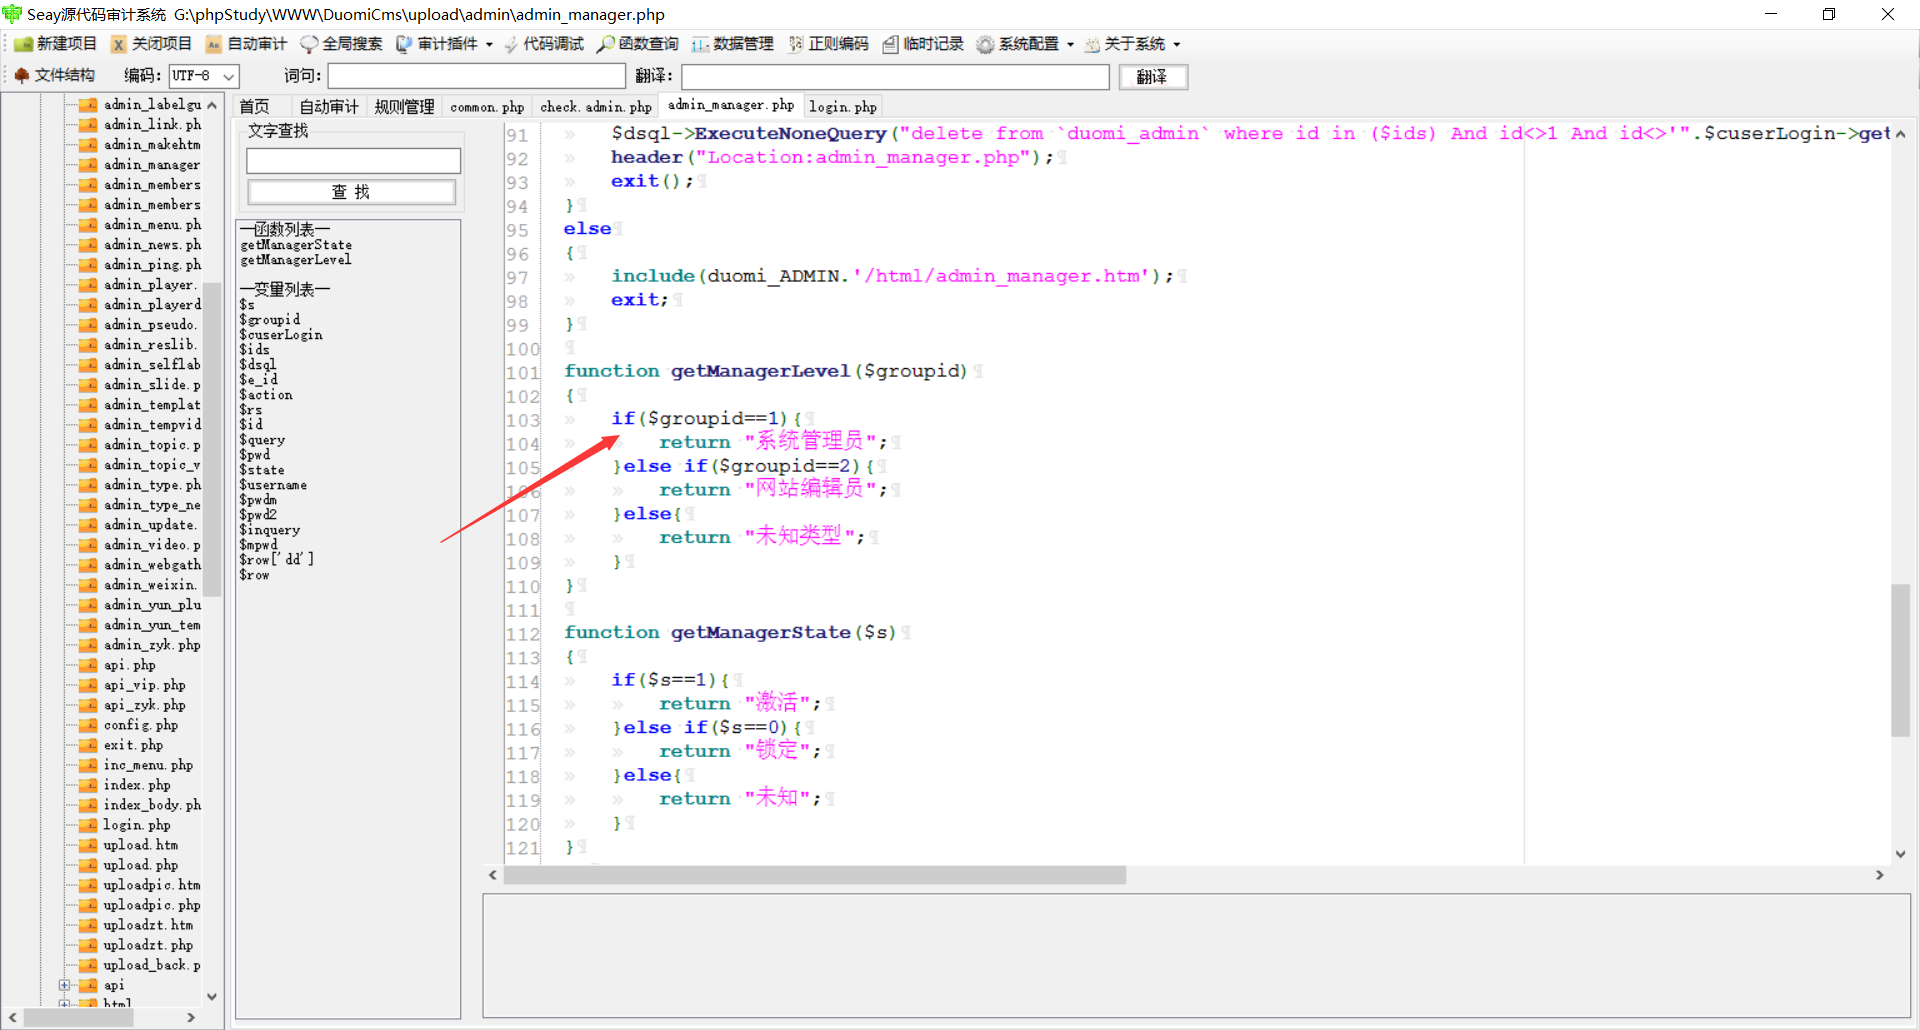The height and width of the screenshot is (1030, 1920).
Task: Open the 编码 UTF-8 combo box
Action: tap(204, 76)
